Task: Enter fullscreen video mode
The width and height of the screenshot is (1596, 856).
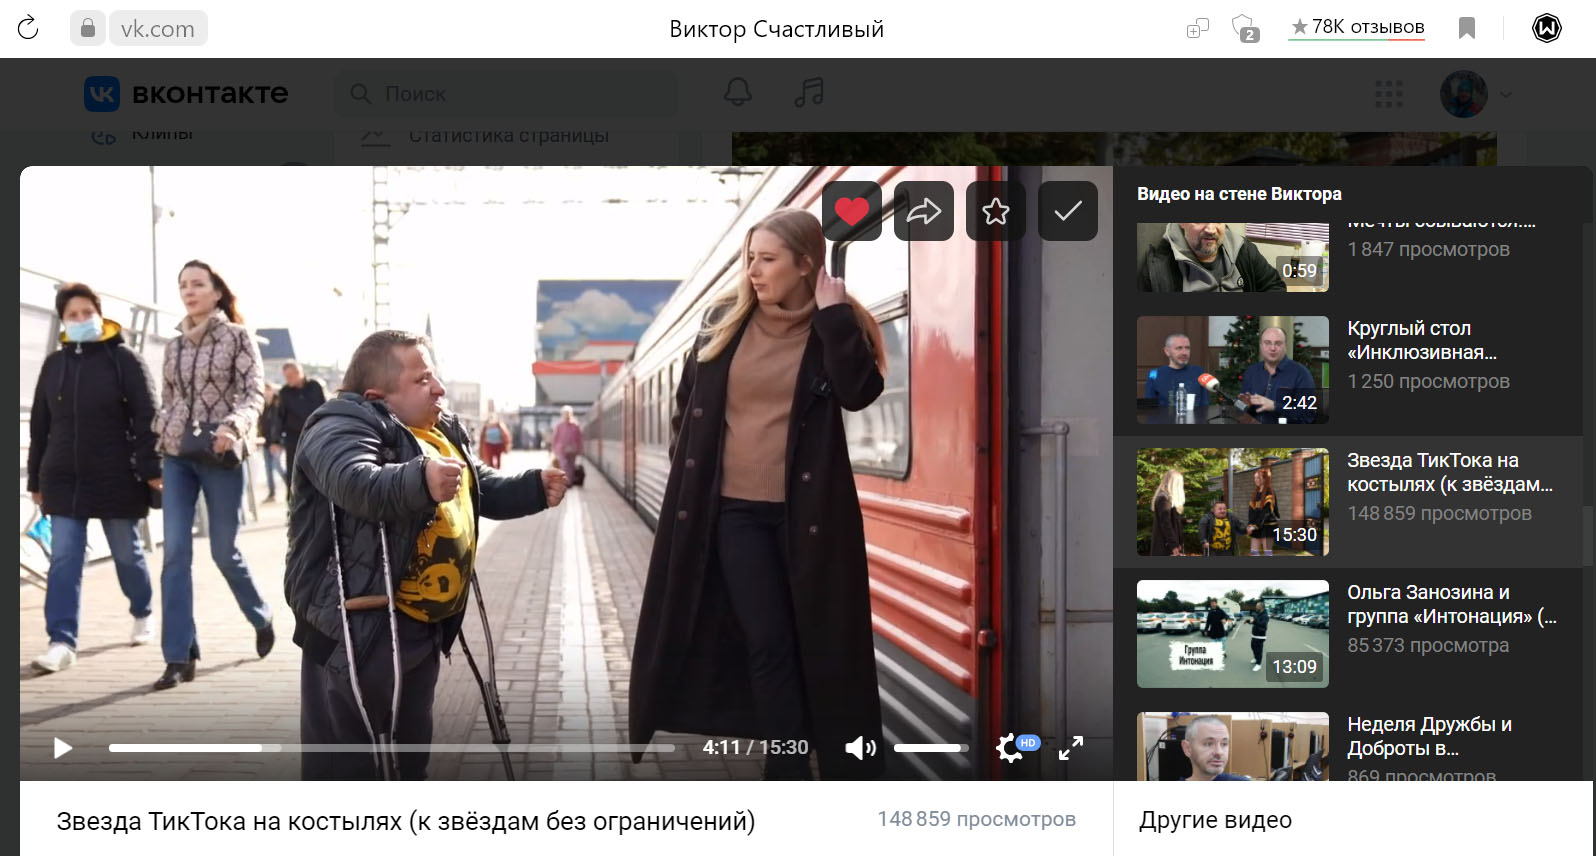Action: [x=1071, y=748]
